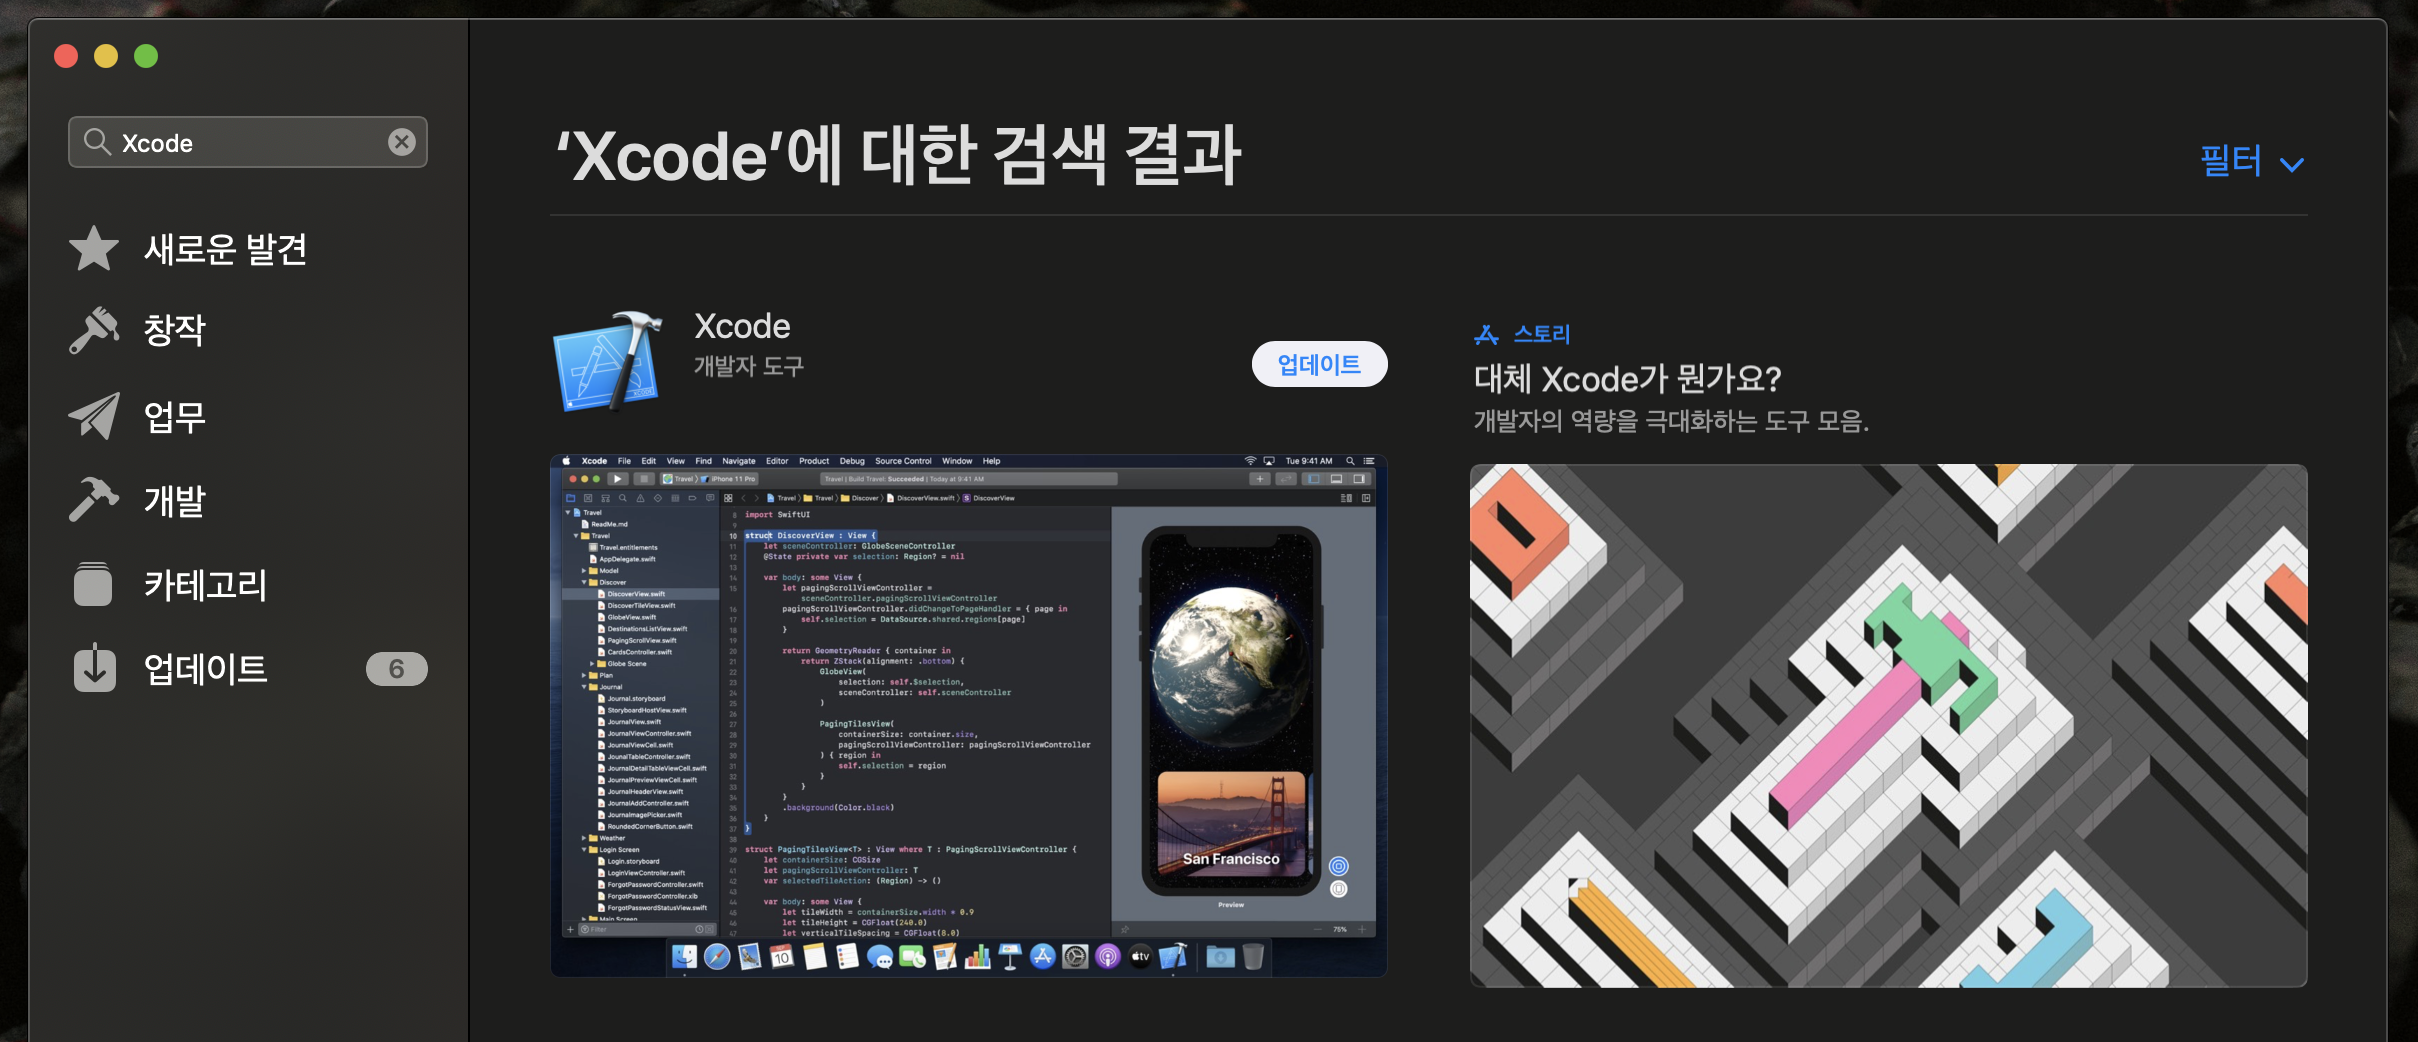Open the colorful blocks story artwork
Viewport: 2418px width, 1042px height.
[1888, 725]
